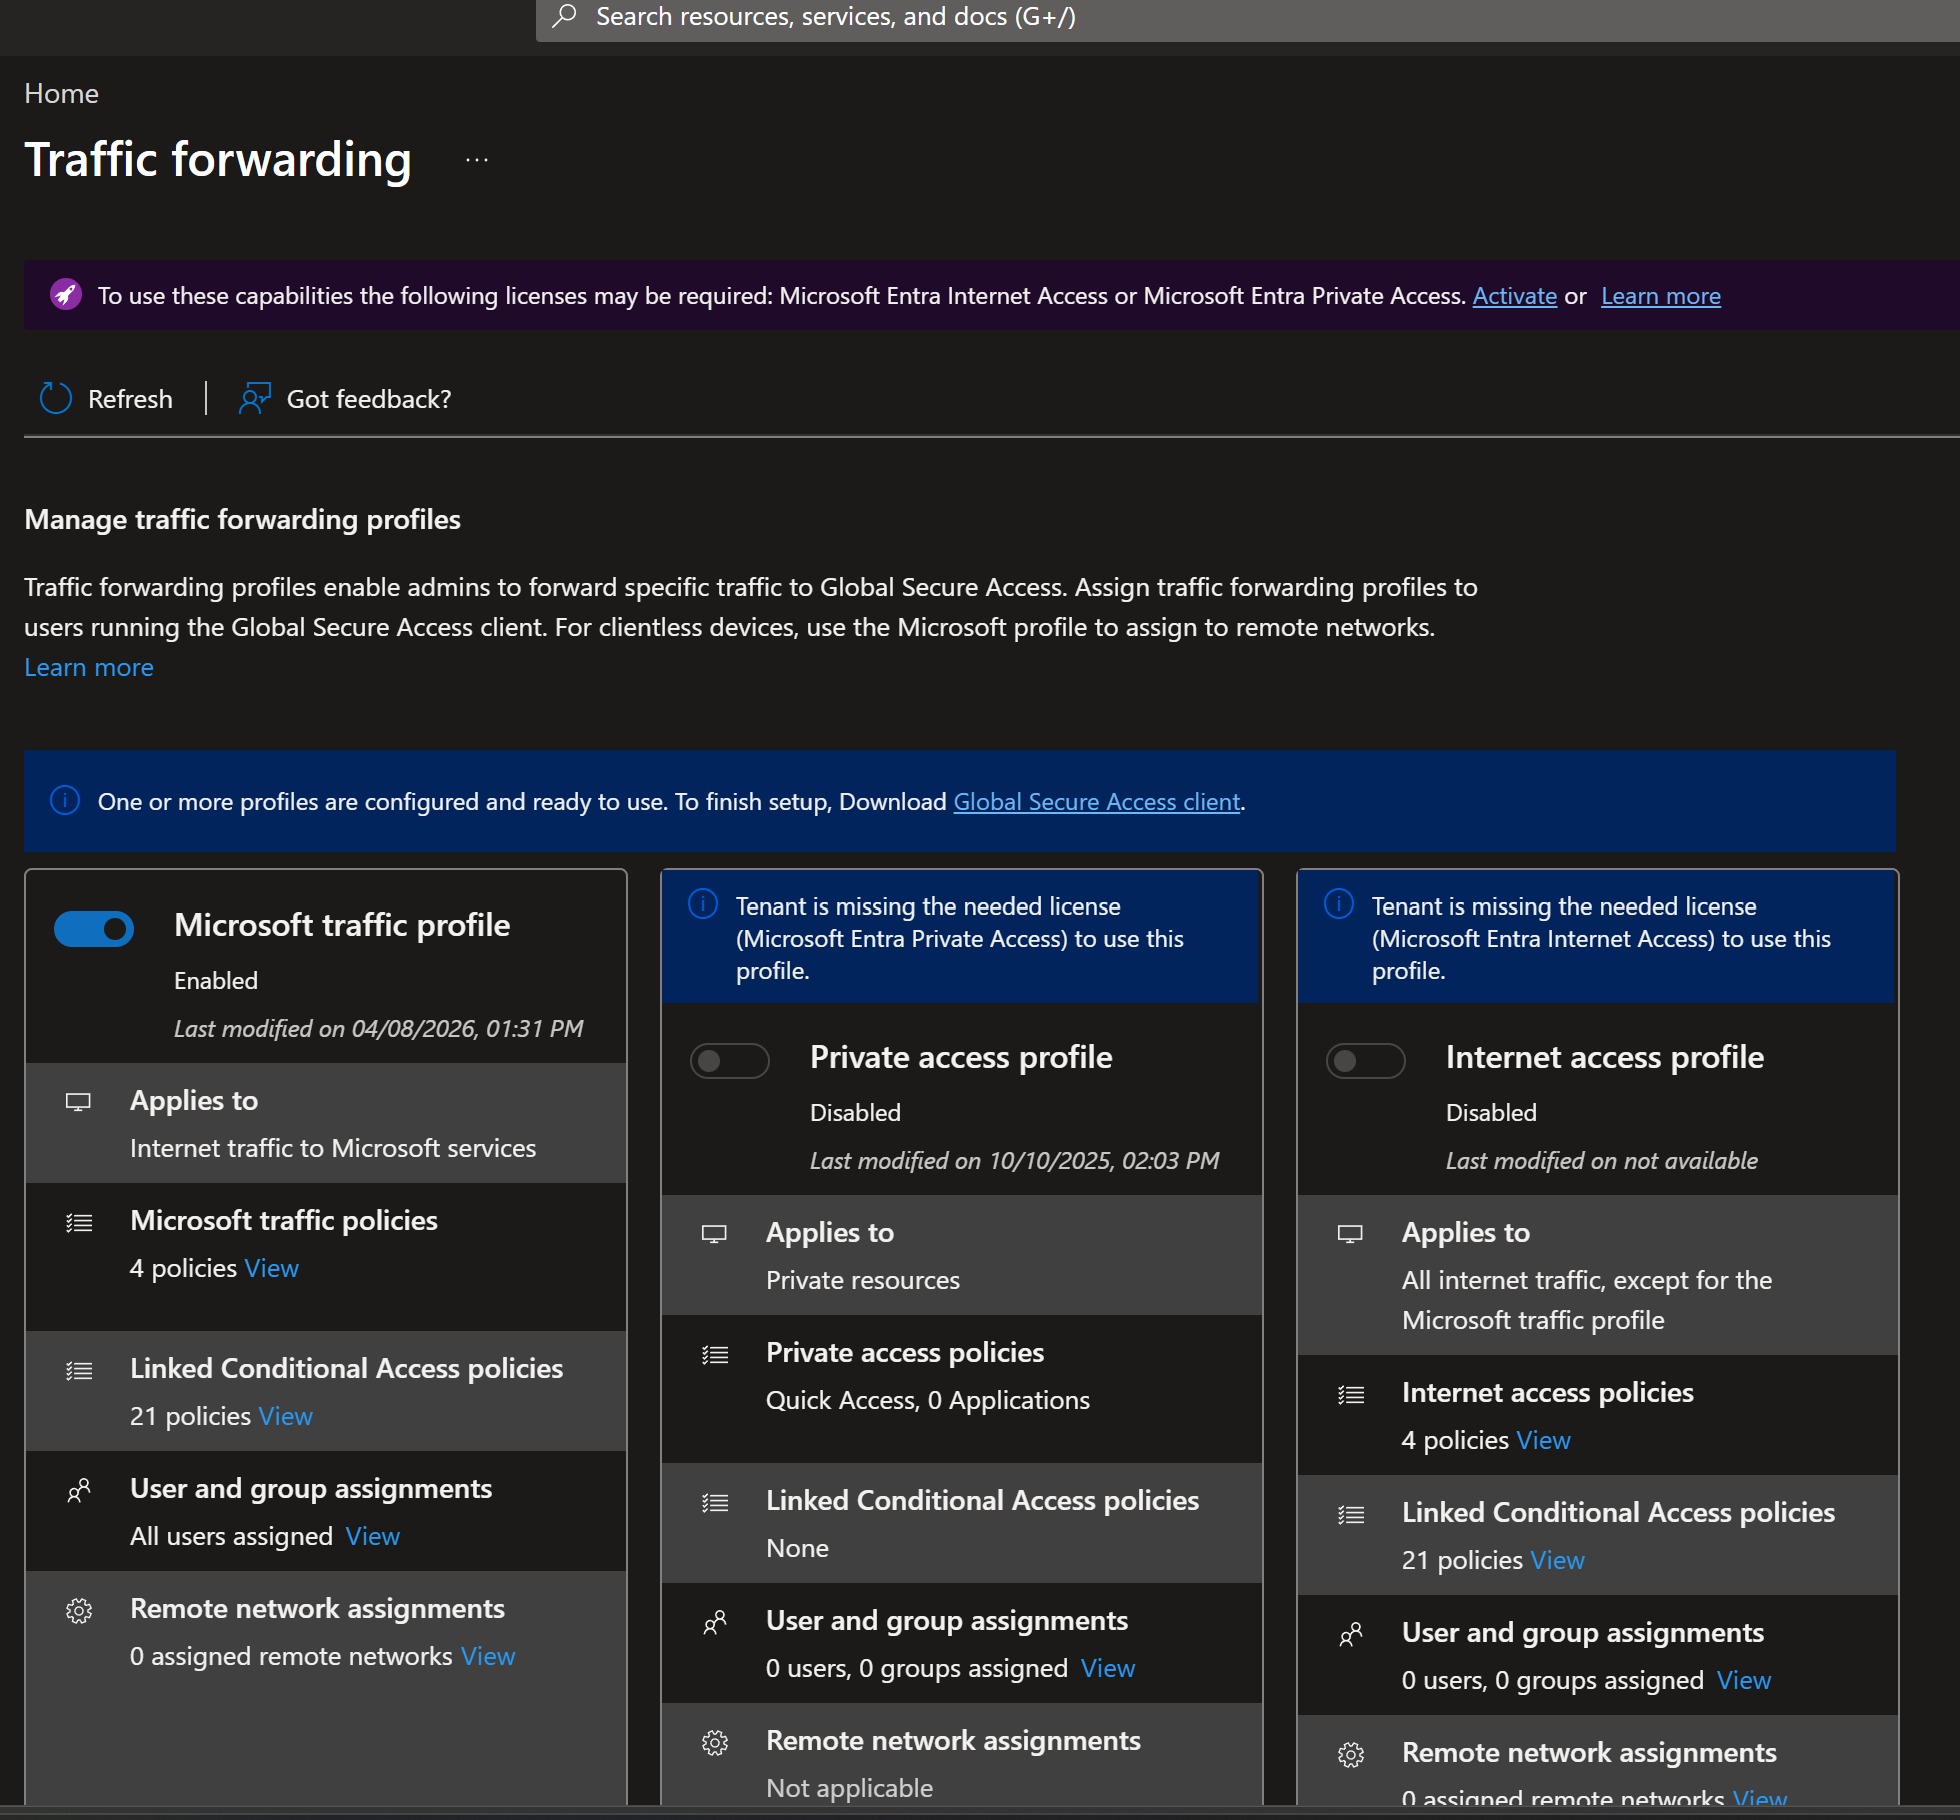1960x1820 pixels.
Task: Open the Got feedback? command
Action: (345, 398)
